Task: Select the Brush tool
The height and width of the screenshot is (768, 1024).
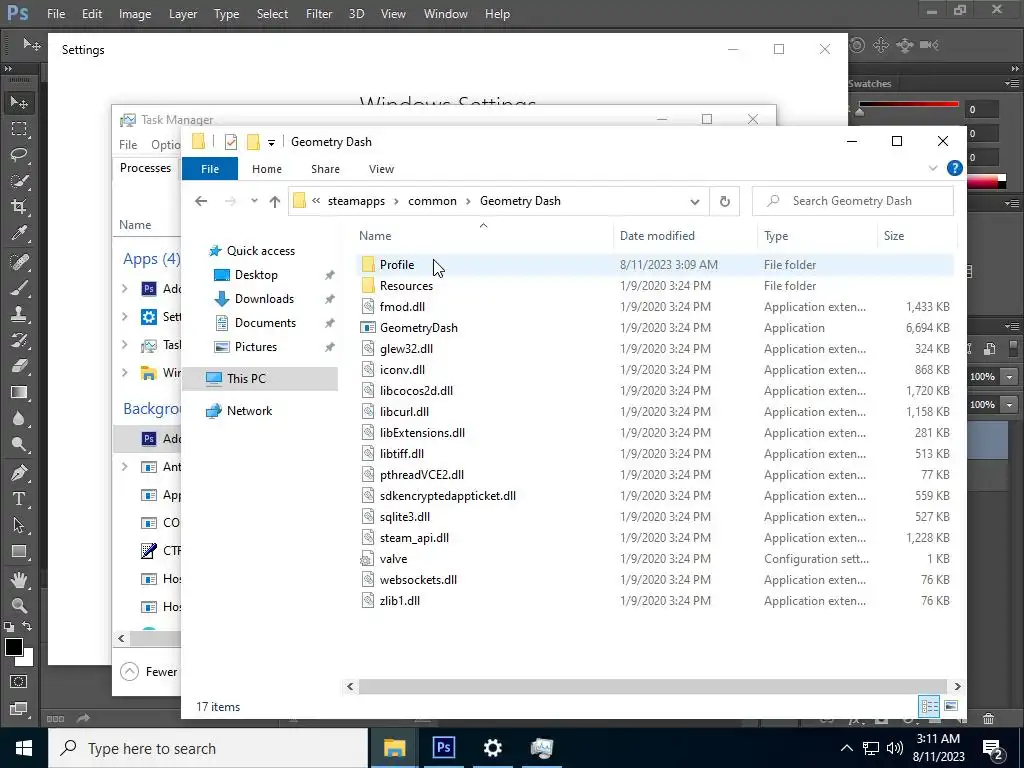Action: point(19,288)
